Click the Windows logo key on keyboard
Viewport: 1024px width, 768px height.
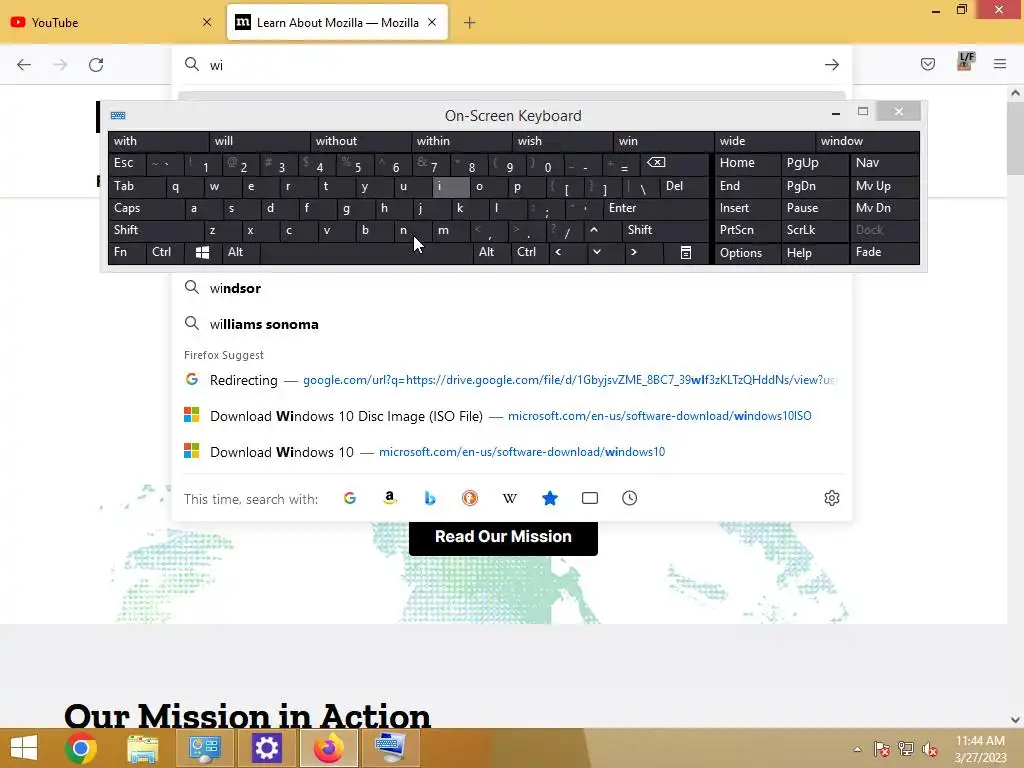coord(202,253)
